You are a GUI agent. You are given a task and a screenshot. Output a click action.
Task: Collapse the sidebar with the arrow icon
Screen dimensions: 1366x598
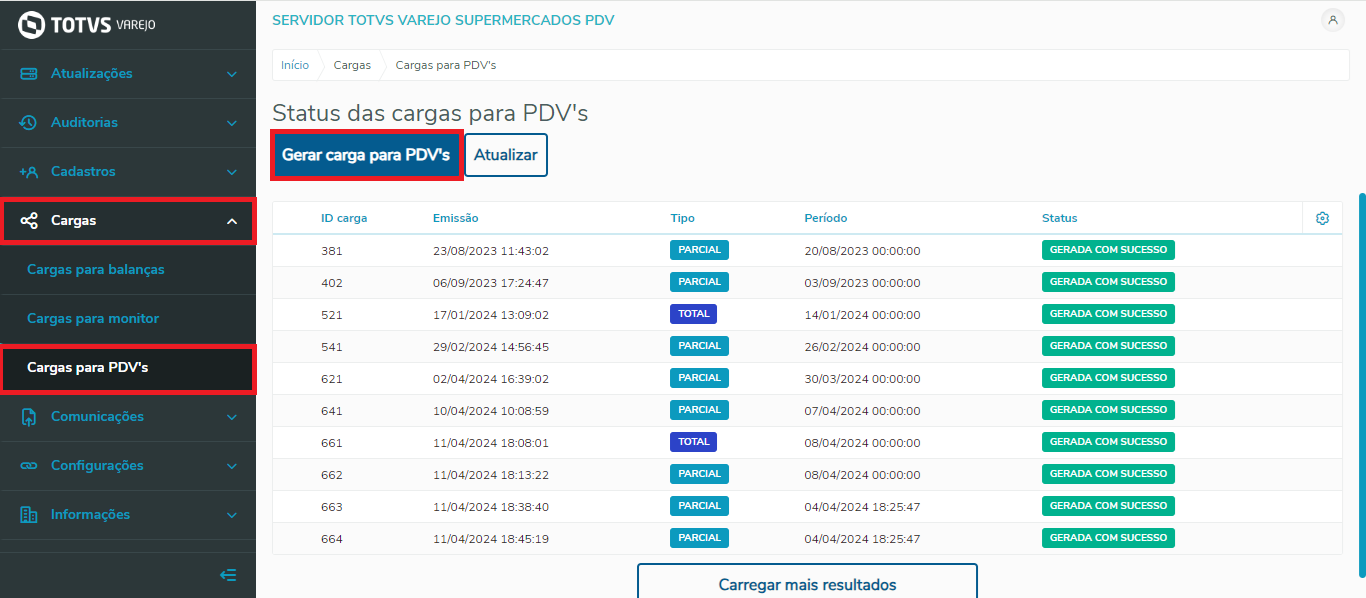(228, 575)
